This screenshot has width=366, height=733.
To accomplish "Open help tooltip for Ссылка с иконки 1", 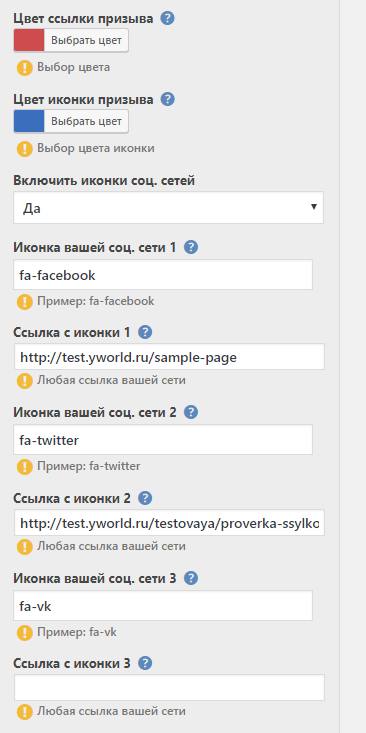I will click(145, 332).
